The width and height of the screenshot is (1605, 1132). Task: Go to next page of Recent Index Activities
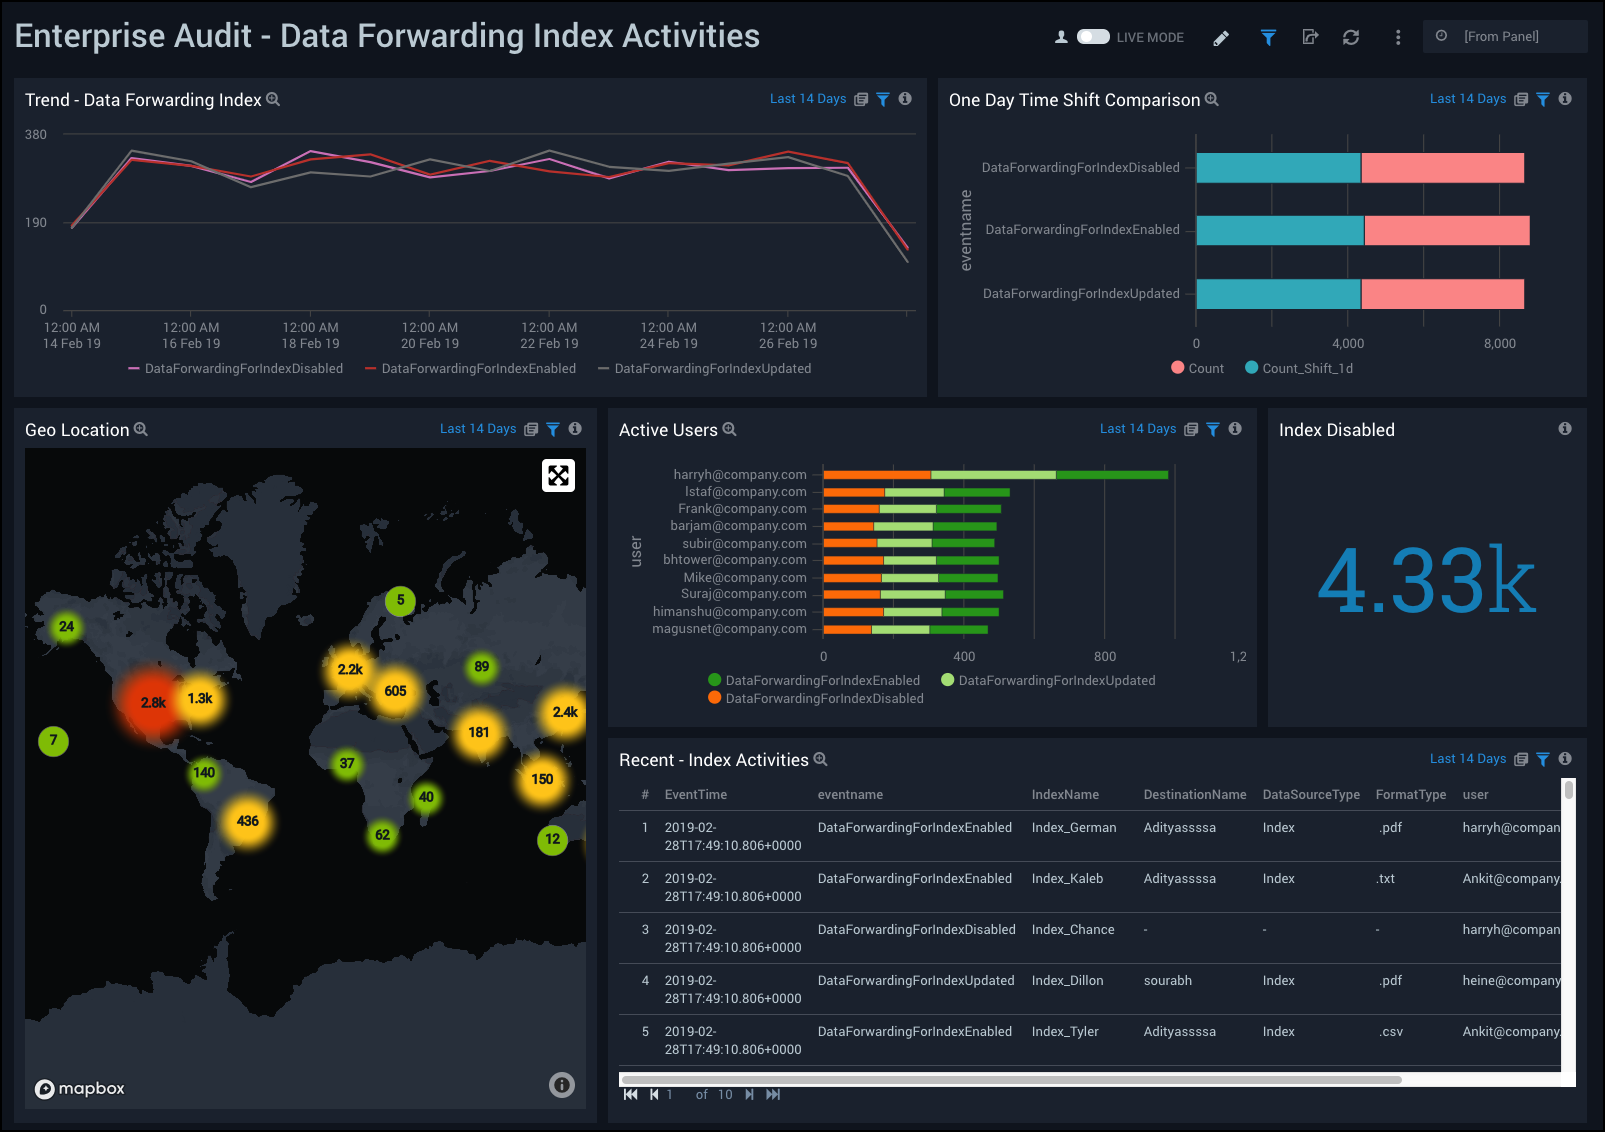coord(749,1094)
